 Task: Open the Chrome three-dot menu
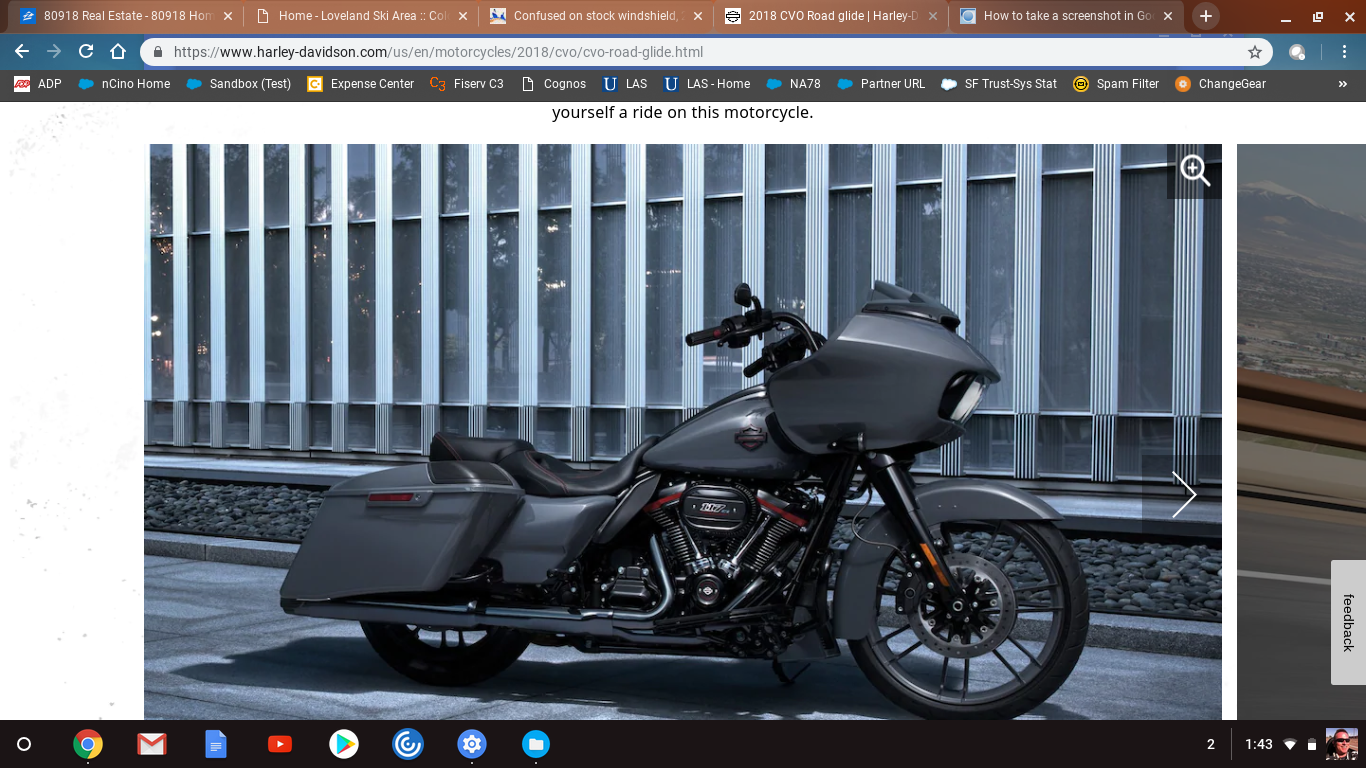coord(1344,52)
